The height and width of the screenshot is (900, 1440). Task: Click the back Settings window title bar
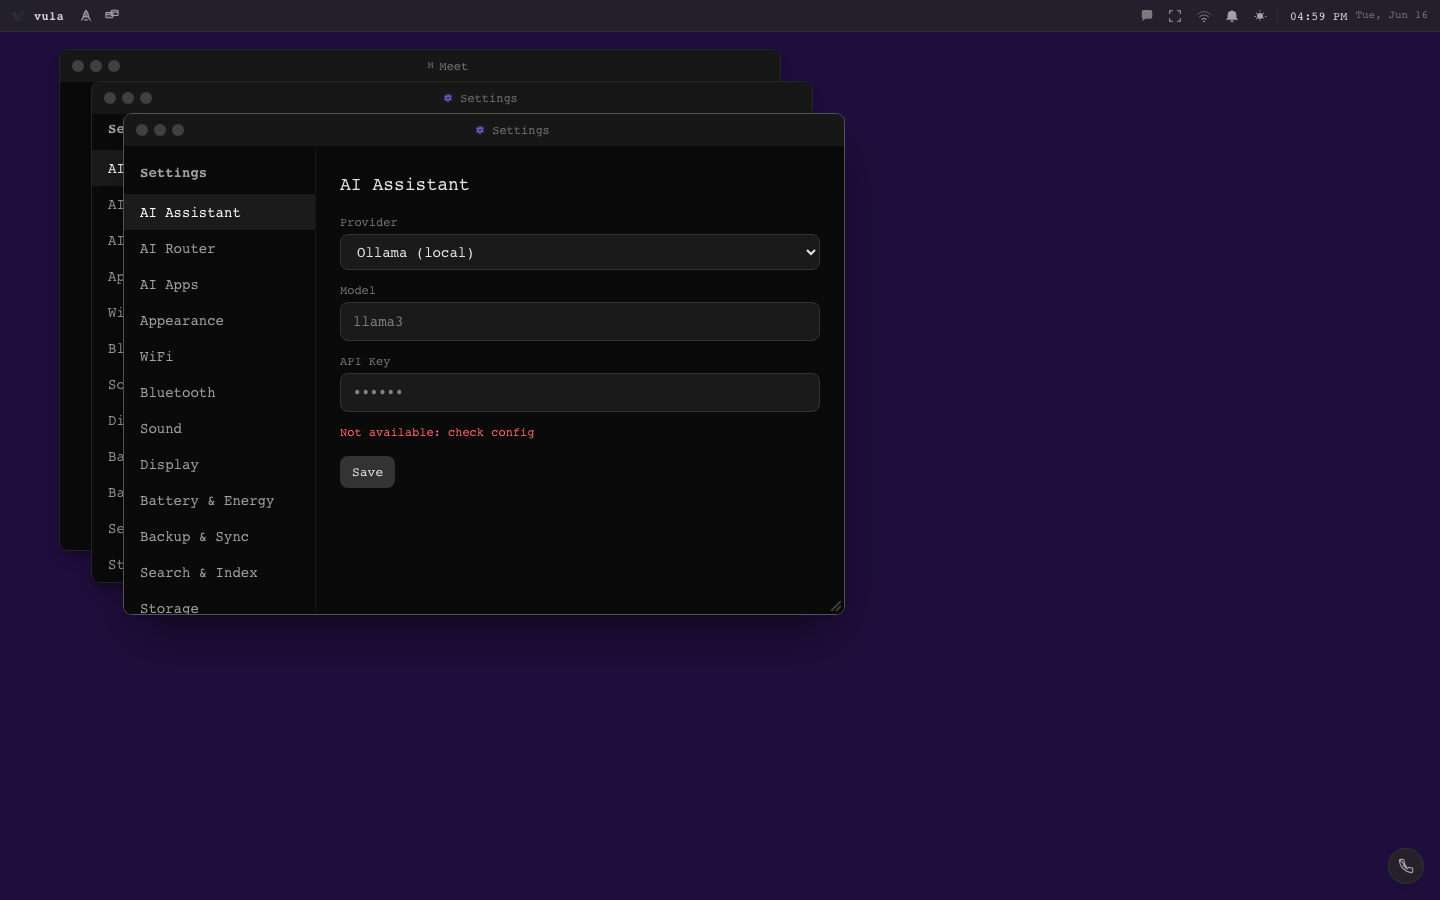pyautogui.click(x=452, y=98)
